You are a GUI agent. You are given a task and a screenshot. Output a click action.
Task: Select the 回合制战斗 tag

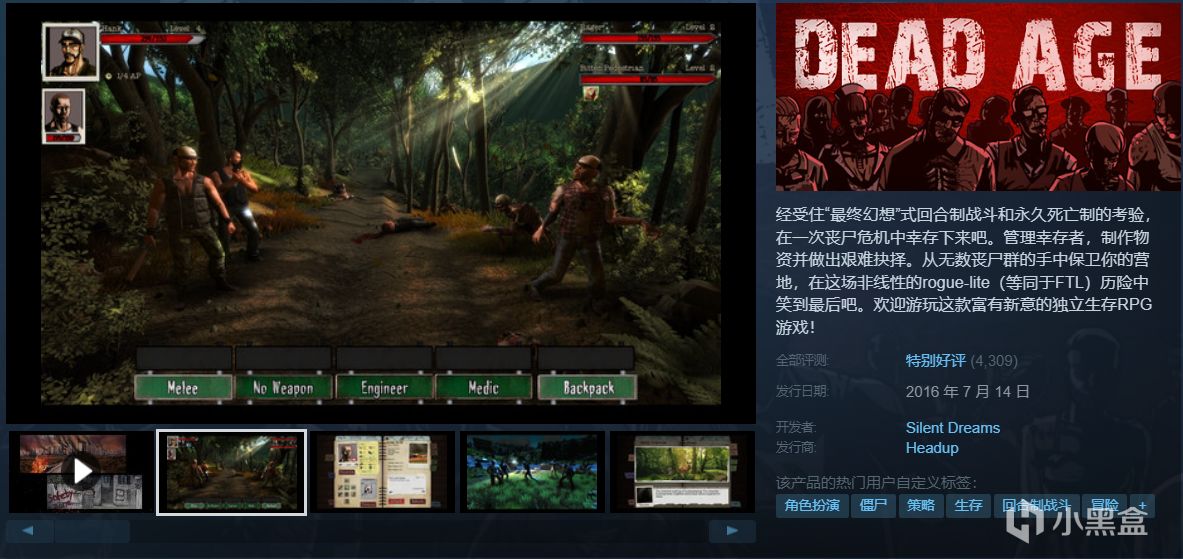pos(1036,505)
